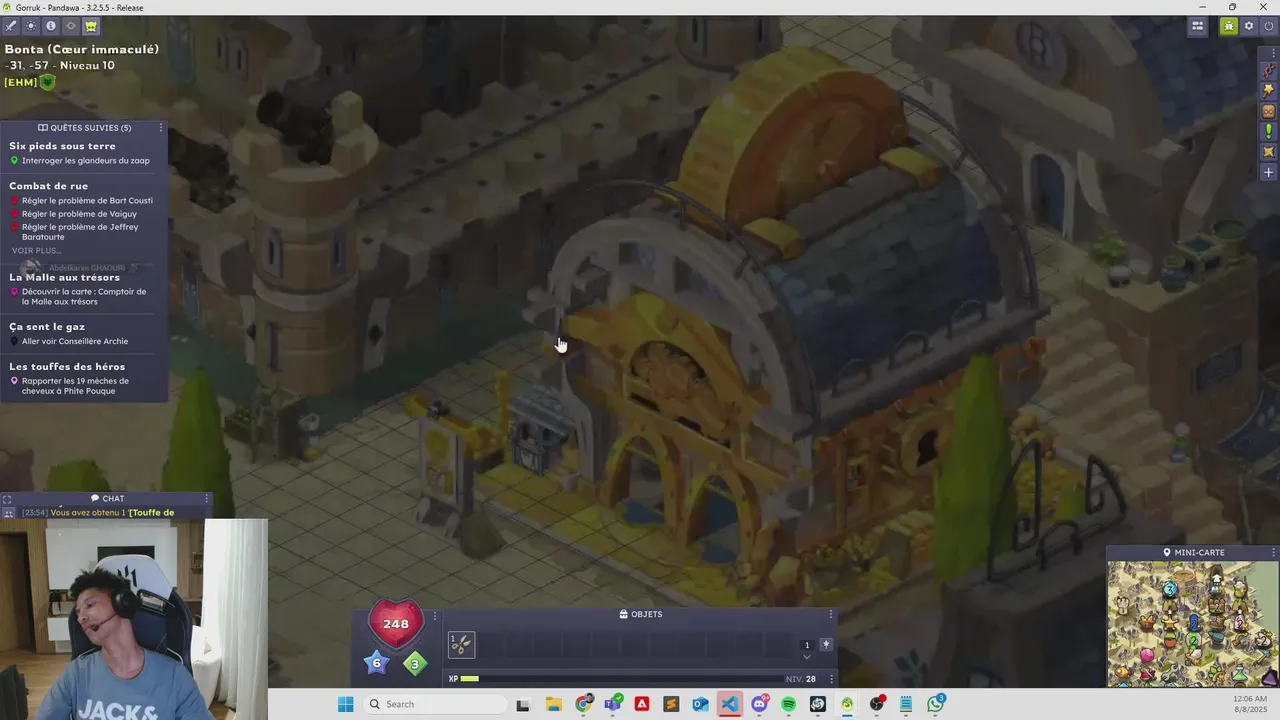Open WhatsApp from the taskbar
1280x720 pixels.
936,704
